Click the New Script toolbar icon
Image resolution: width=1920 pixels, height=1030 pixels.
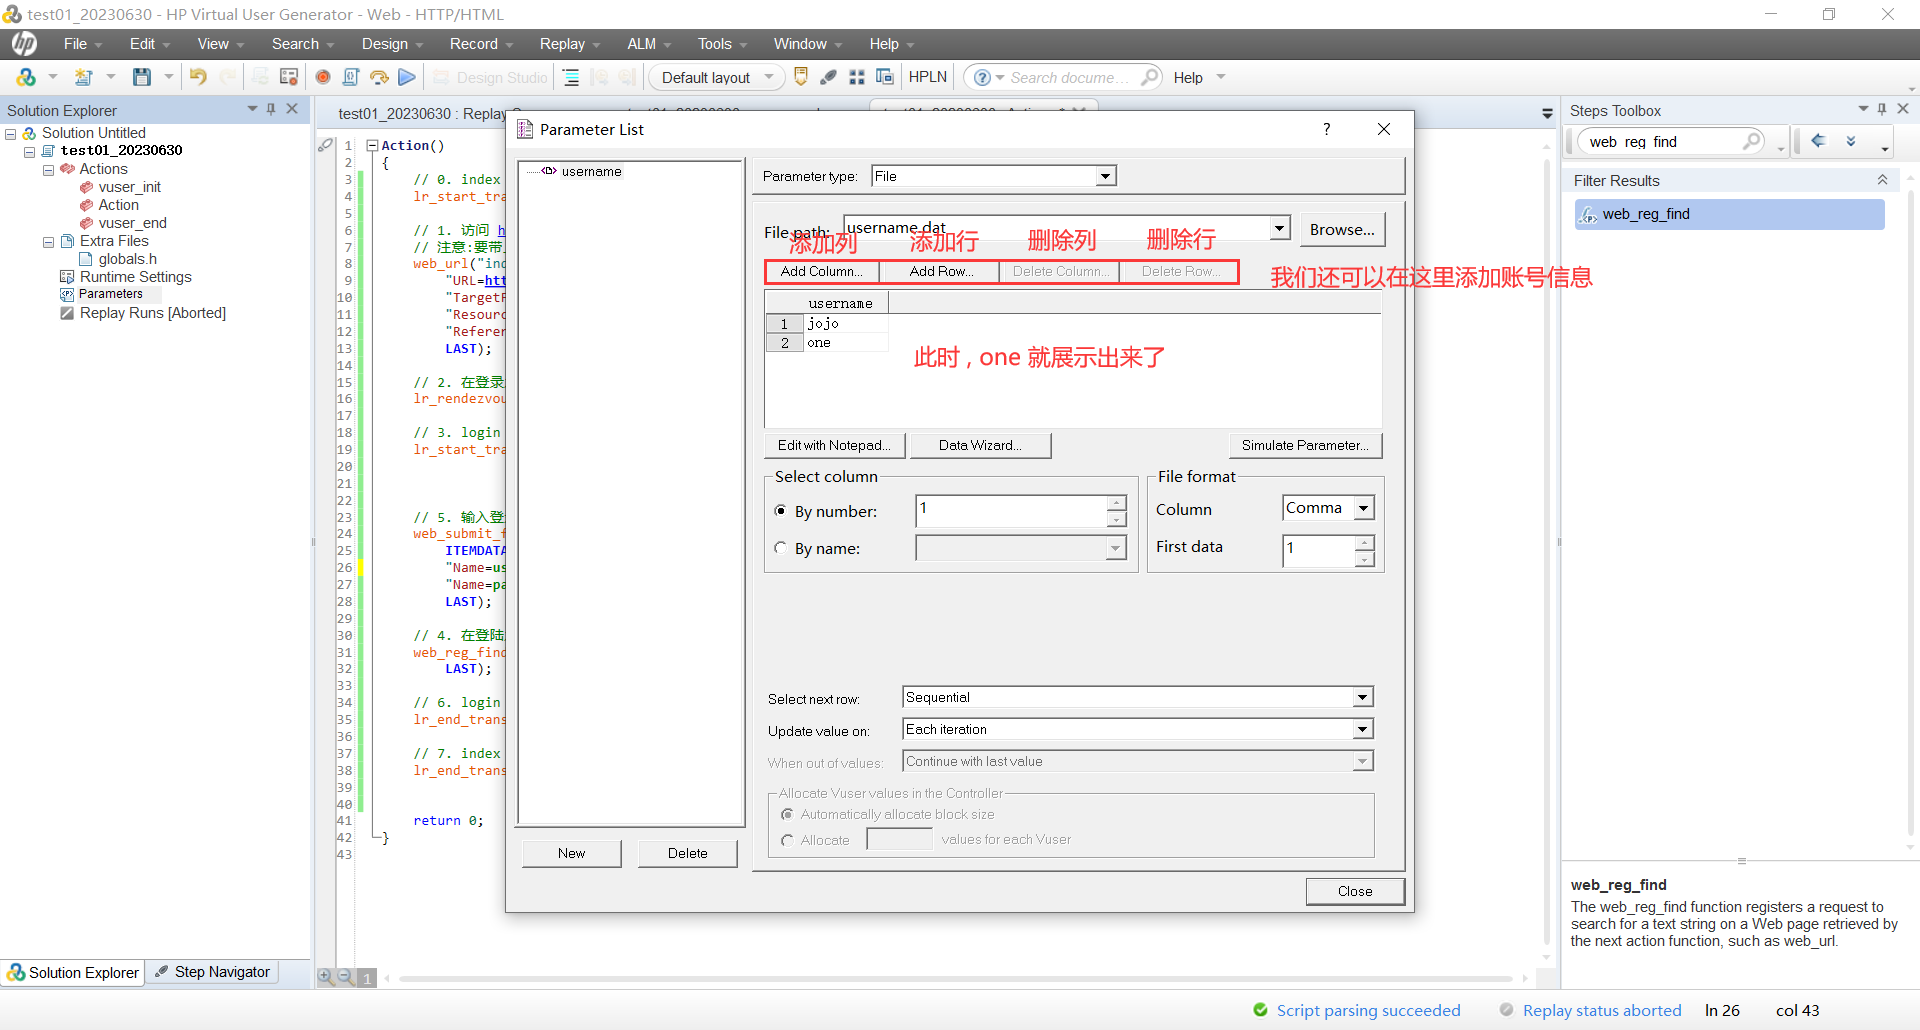click(84, 77)
